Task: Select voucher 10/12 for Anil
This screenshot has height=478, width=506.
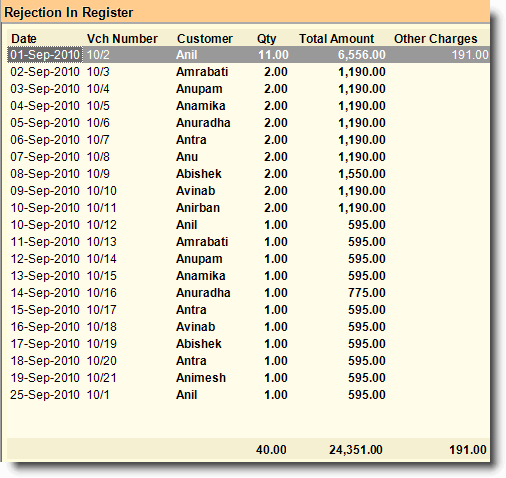Action: pos(248,225)
